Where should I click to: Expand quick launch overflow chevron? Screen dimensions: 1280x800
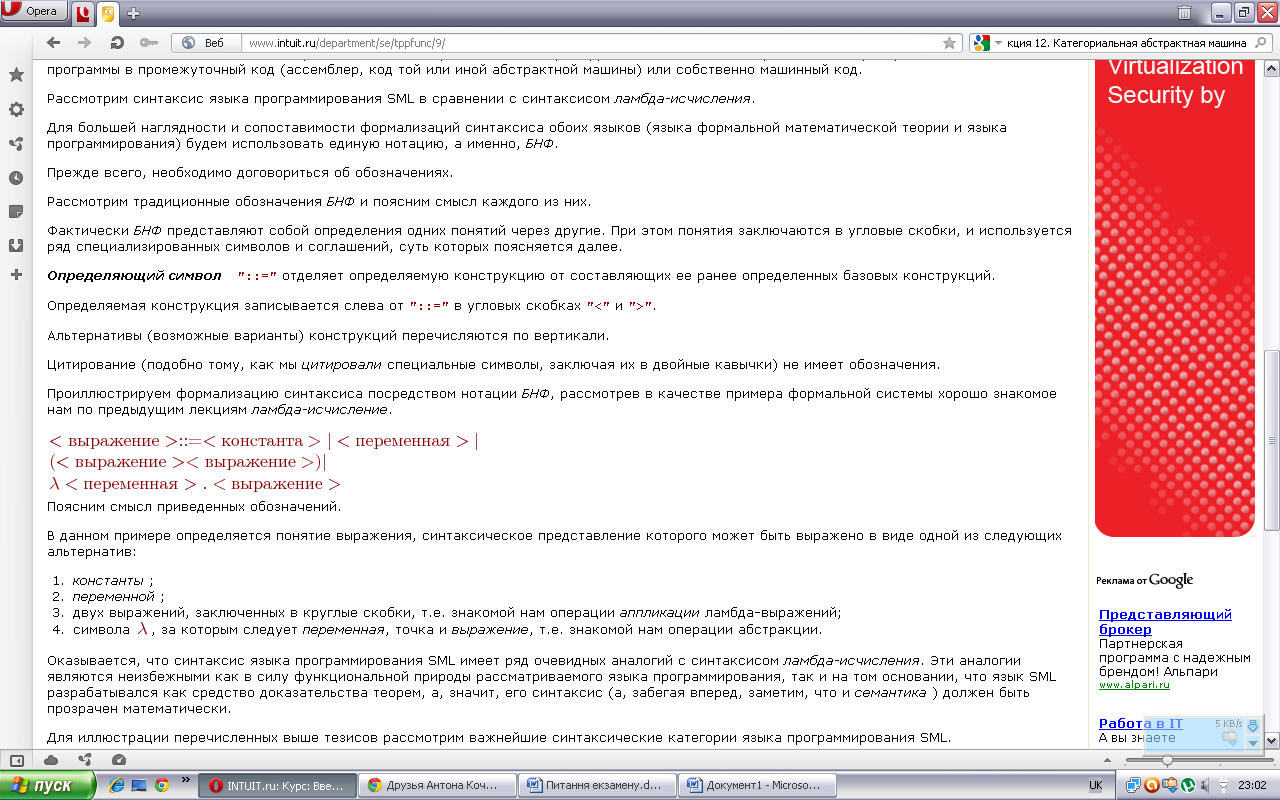coord(185,781)
